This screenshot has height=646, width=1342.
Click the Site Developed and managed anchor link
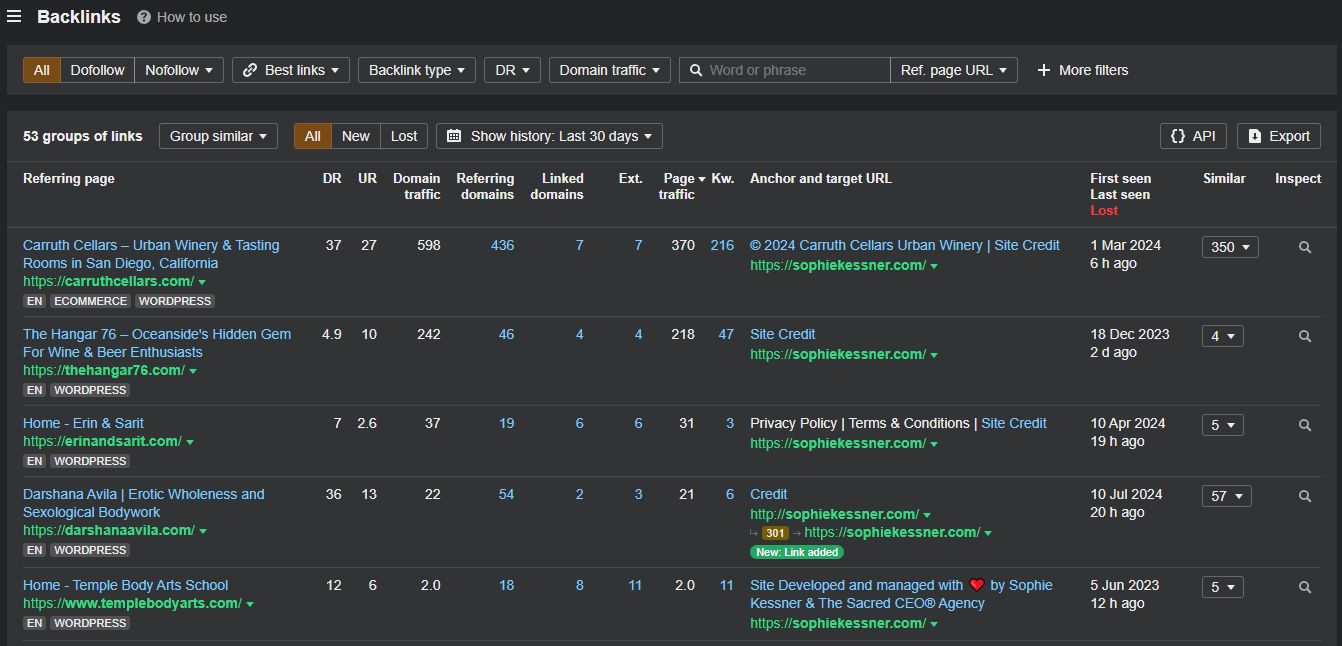click(901, 594)
